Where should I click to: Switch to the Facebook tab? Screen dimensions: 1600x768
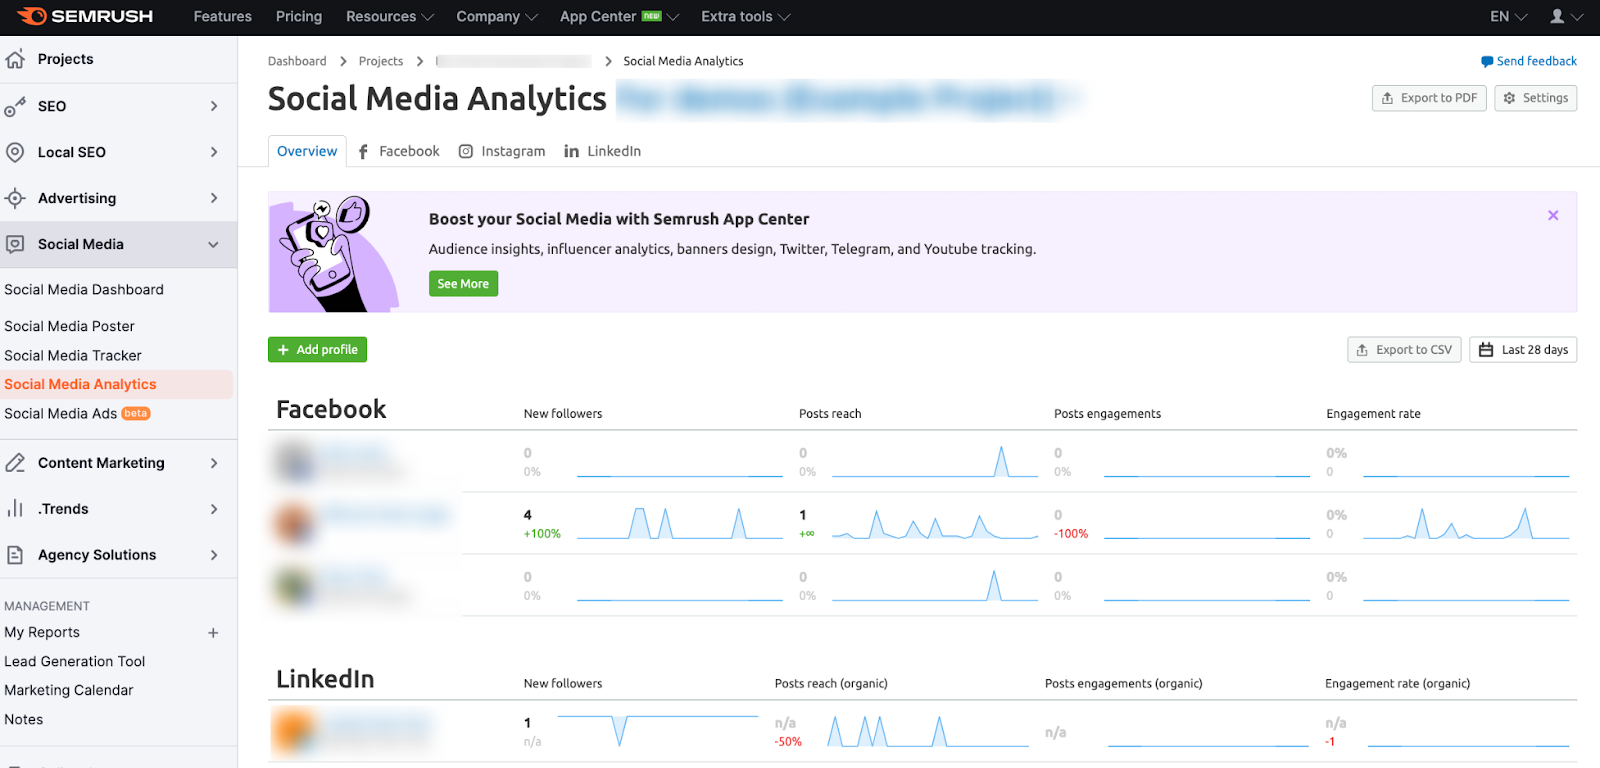pos(399,151)
